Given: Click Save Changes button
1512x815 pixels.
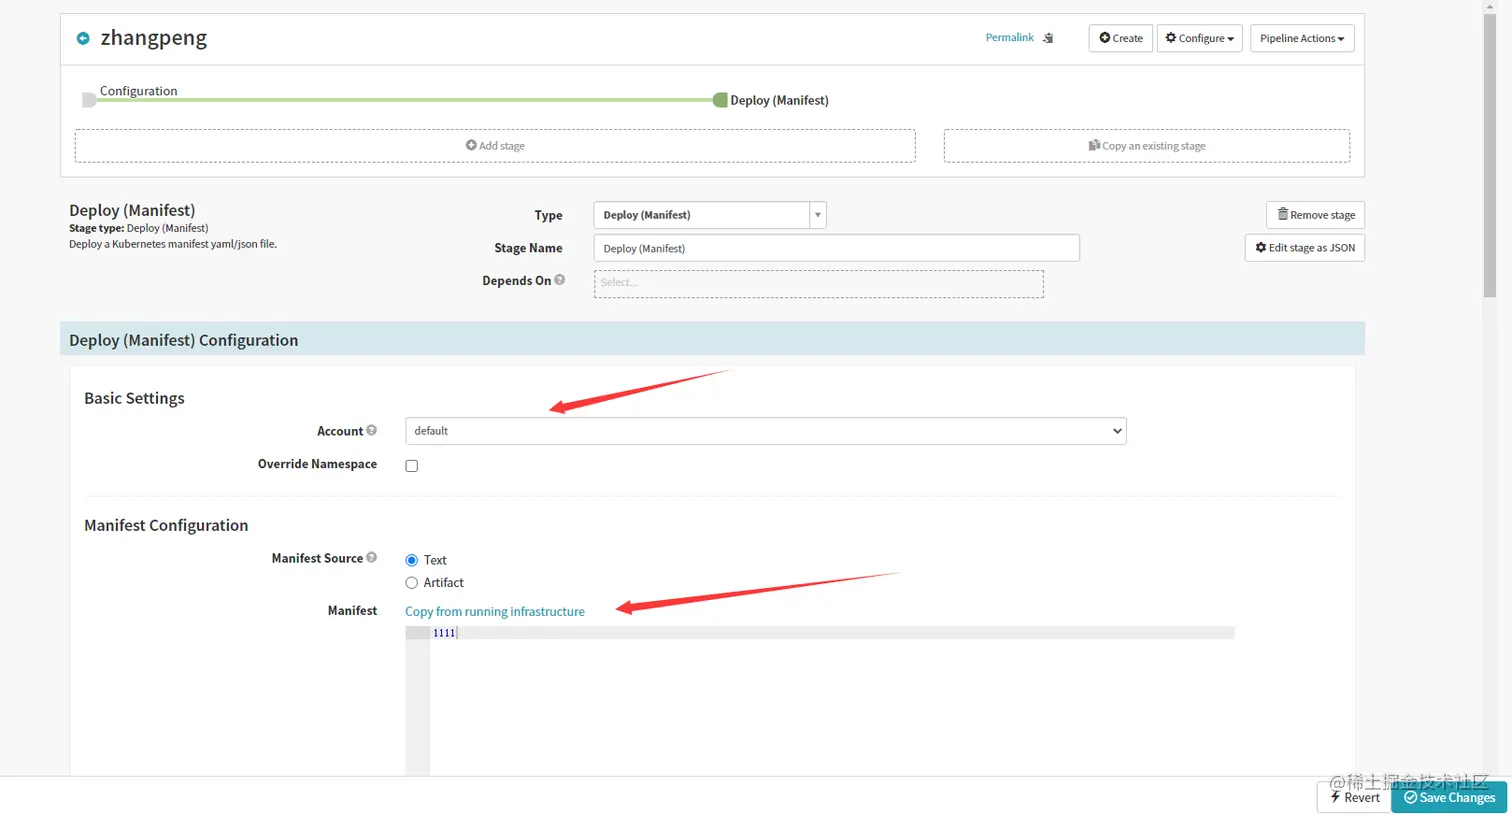Looking at the screenshot, I should (x=1449, y=797).
